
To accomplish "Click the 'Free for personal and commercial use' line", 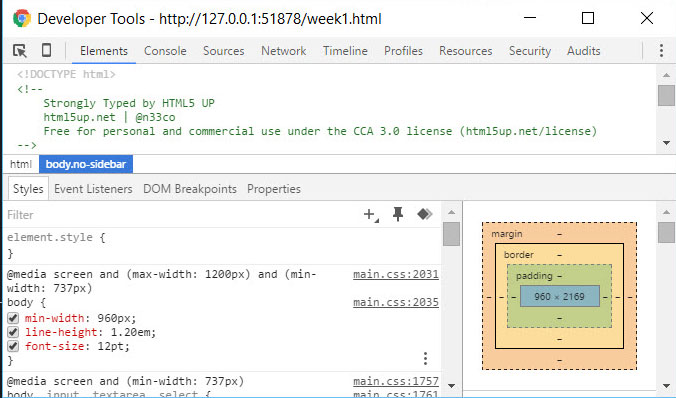I will pos(320,131).
